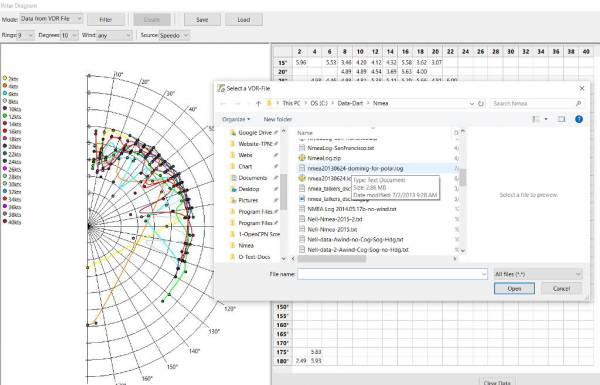Click the 180° row header in table
600x385 pixels.
282,361
